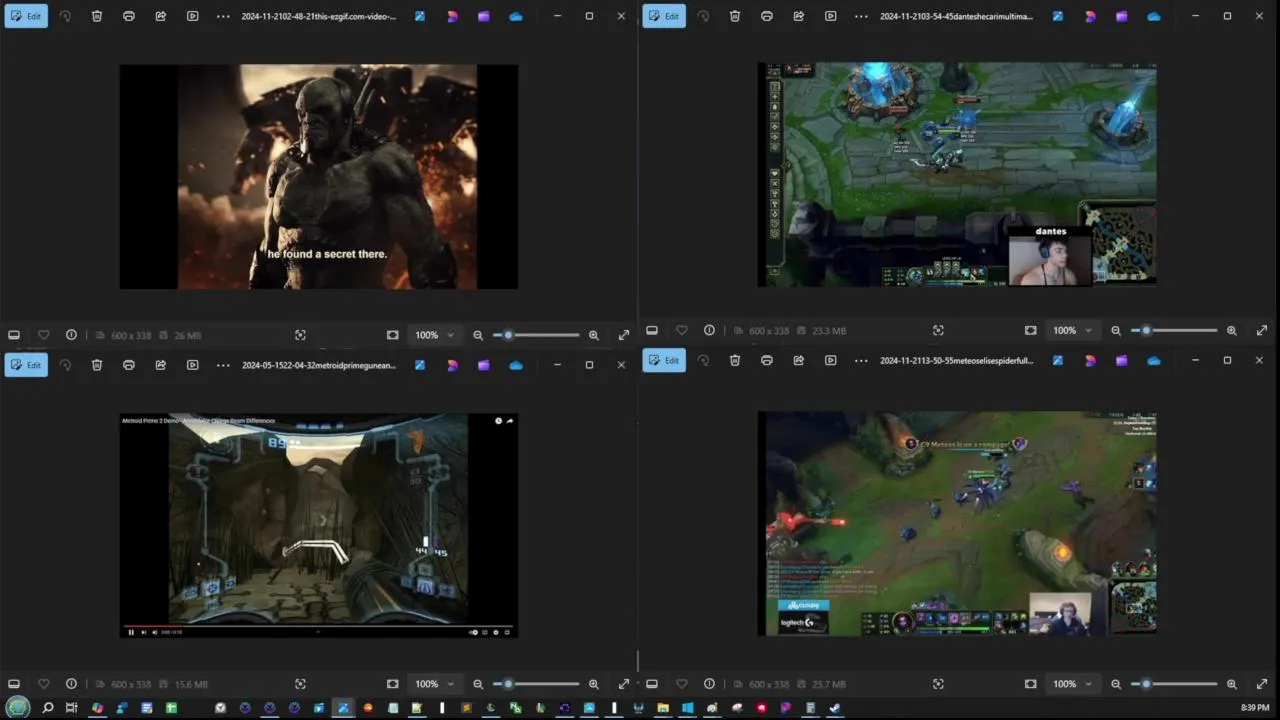1280x720 pixels.
Task: Zoom in on the danteshecarim image
Action: coord(1232,330)
